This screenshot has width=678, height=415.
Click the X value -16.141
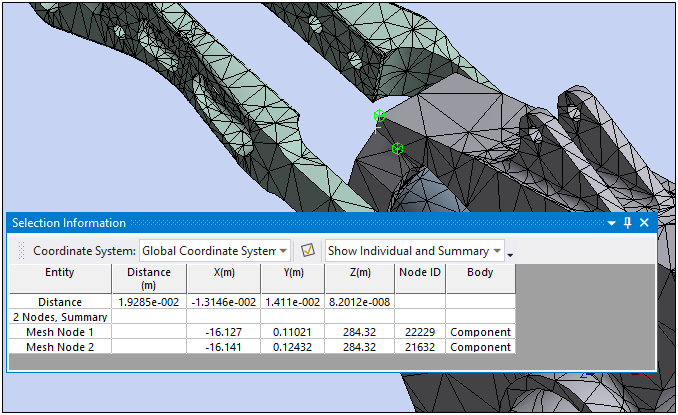point(224,347)
